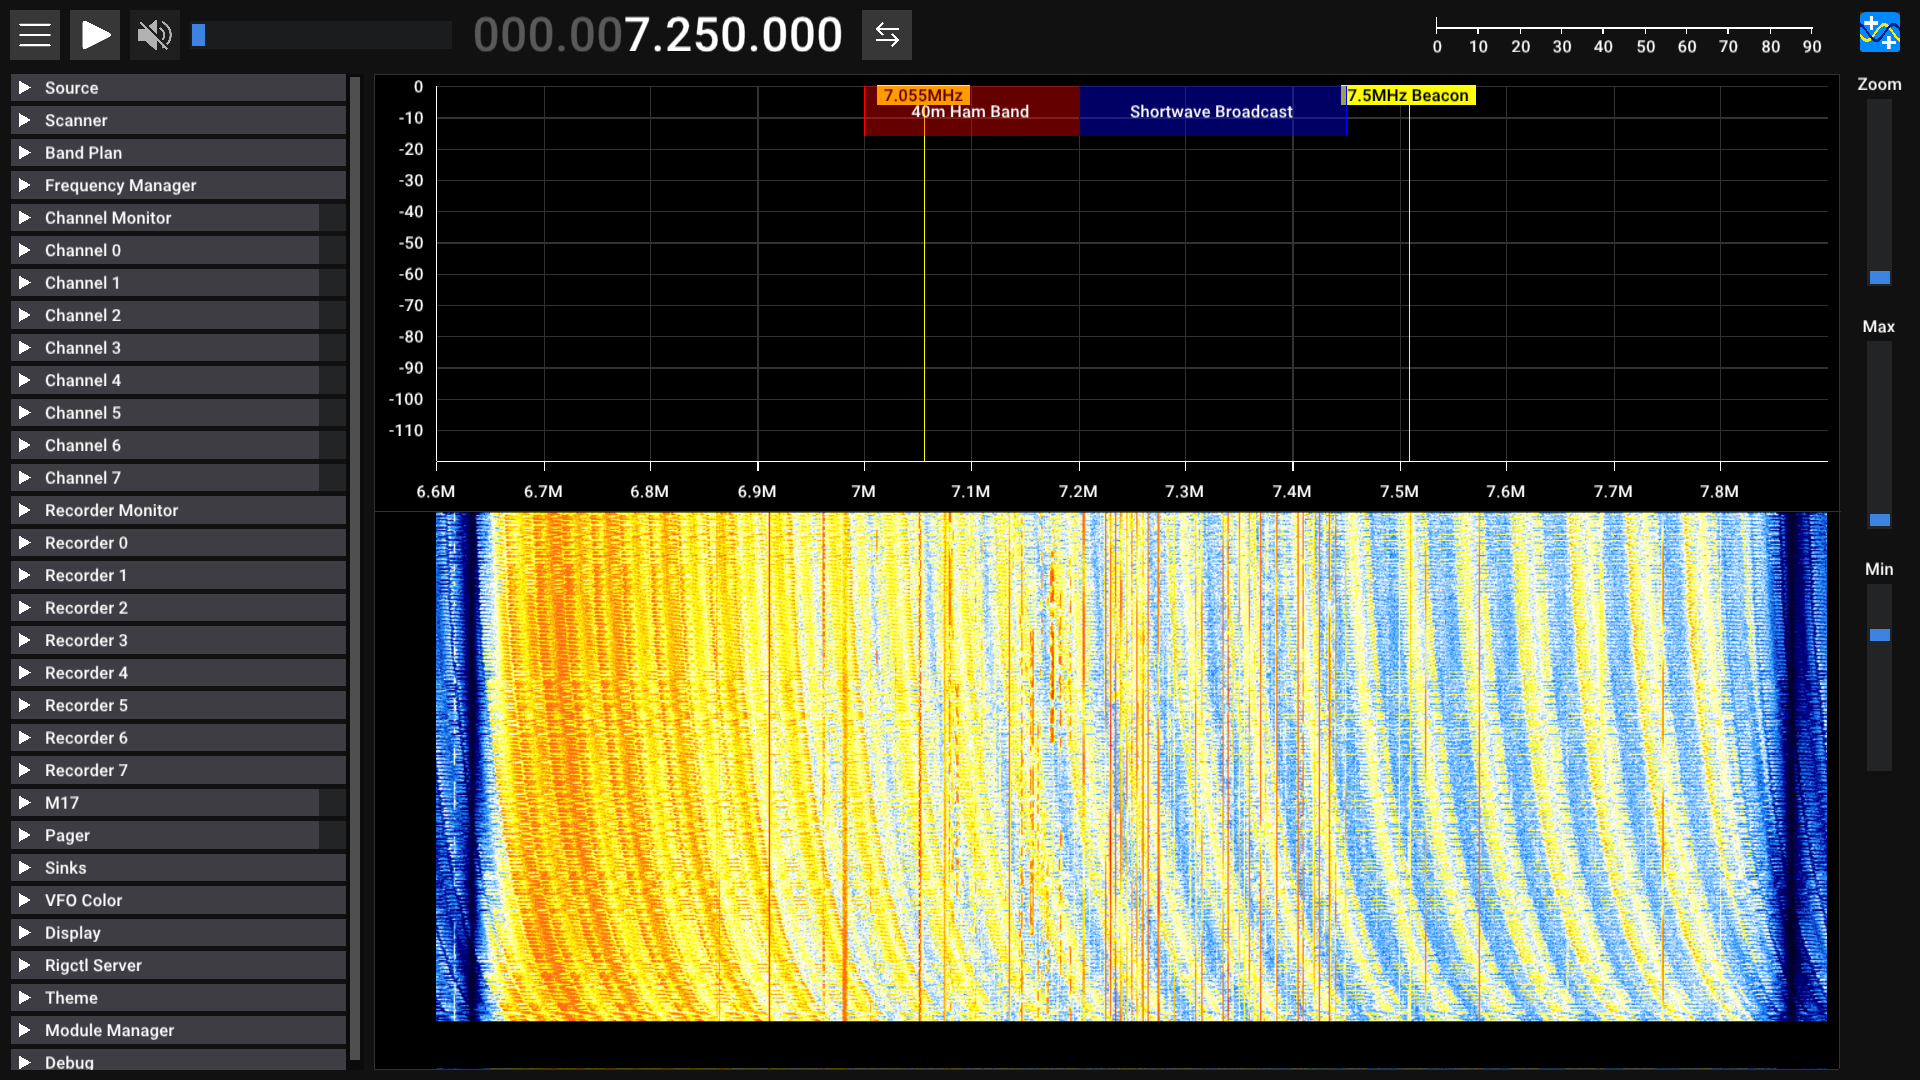Click the Recorder Monitor header
Image resolution: width=1920 pixels, height=1080 pixels.
[111, 510]
